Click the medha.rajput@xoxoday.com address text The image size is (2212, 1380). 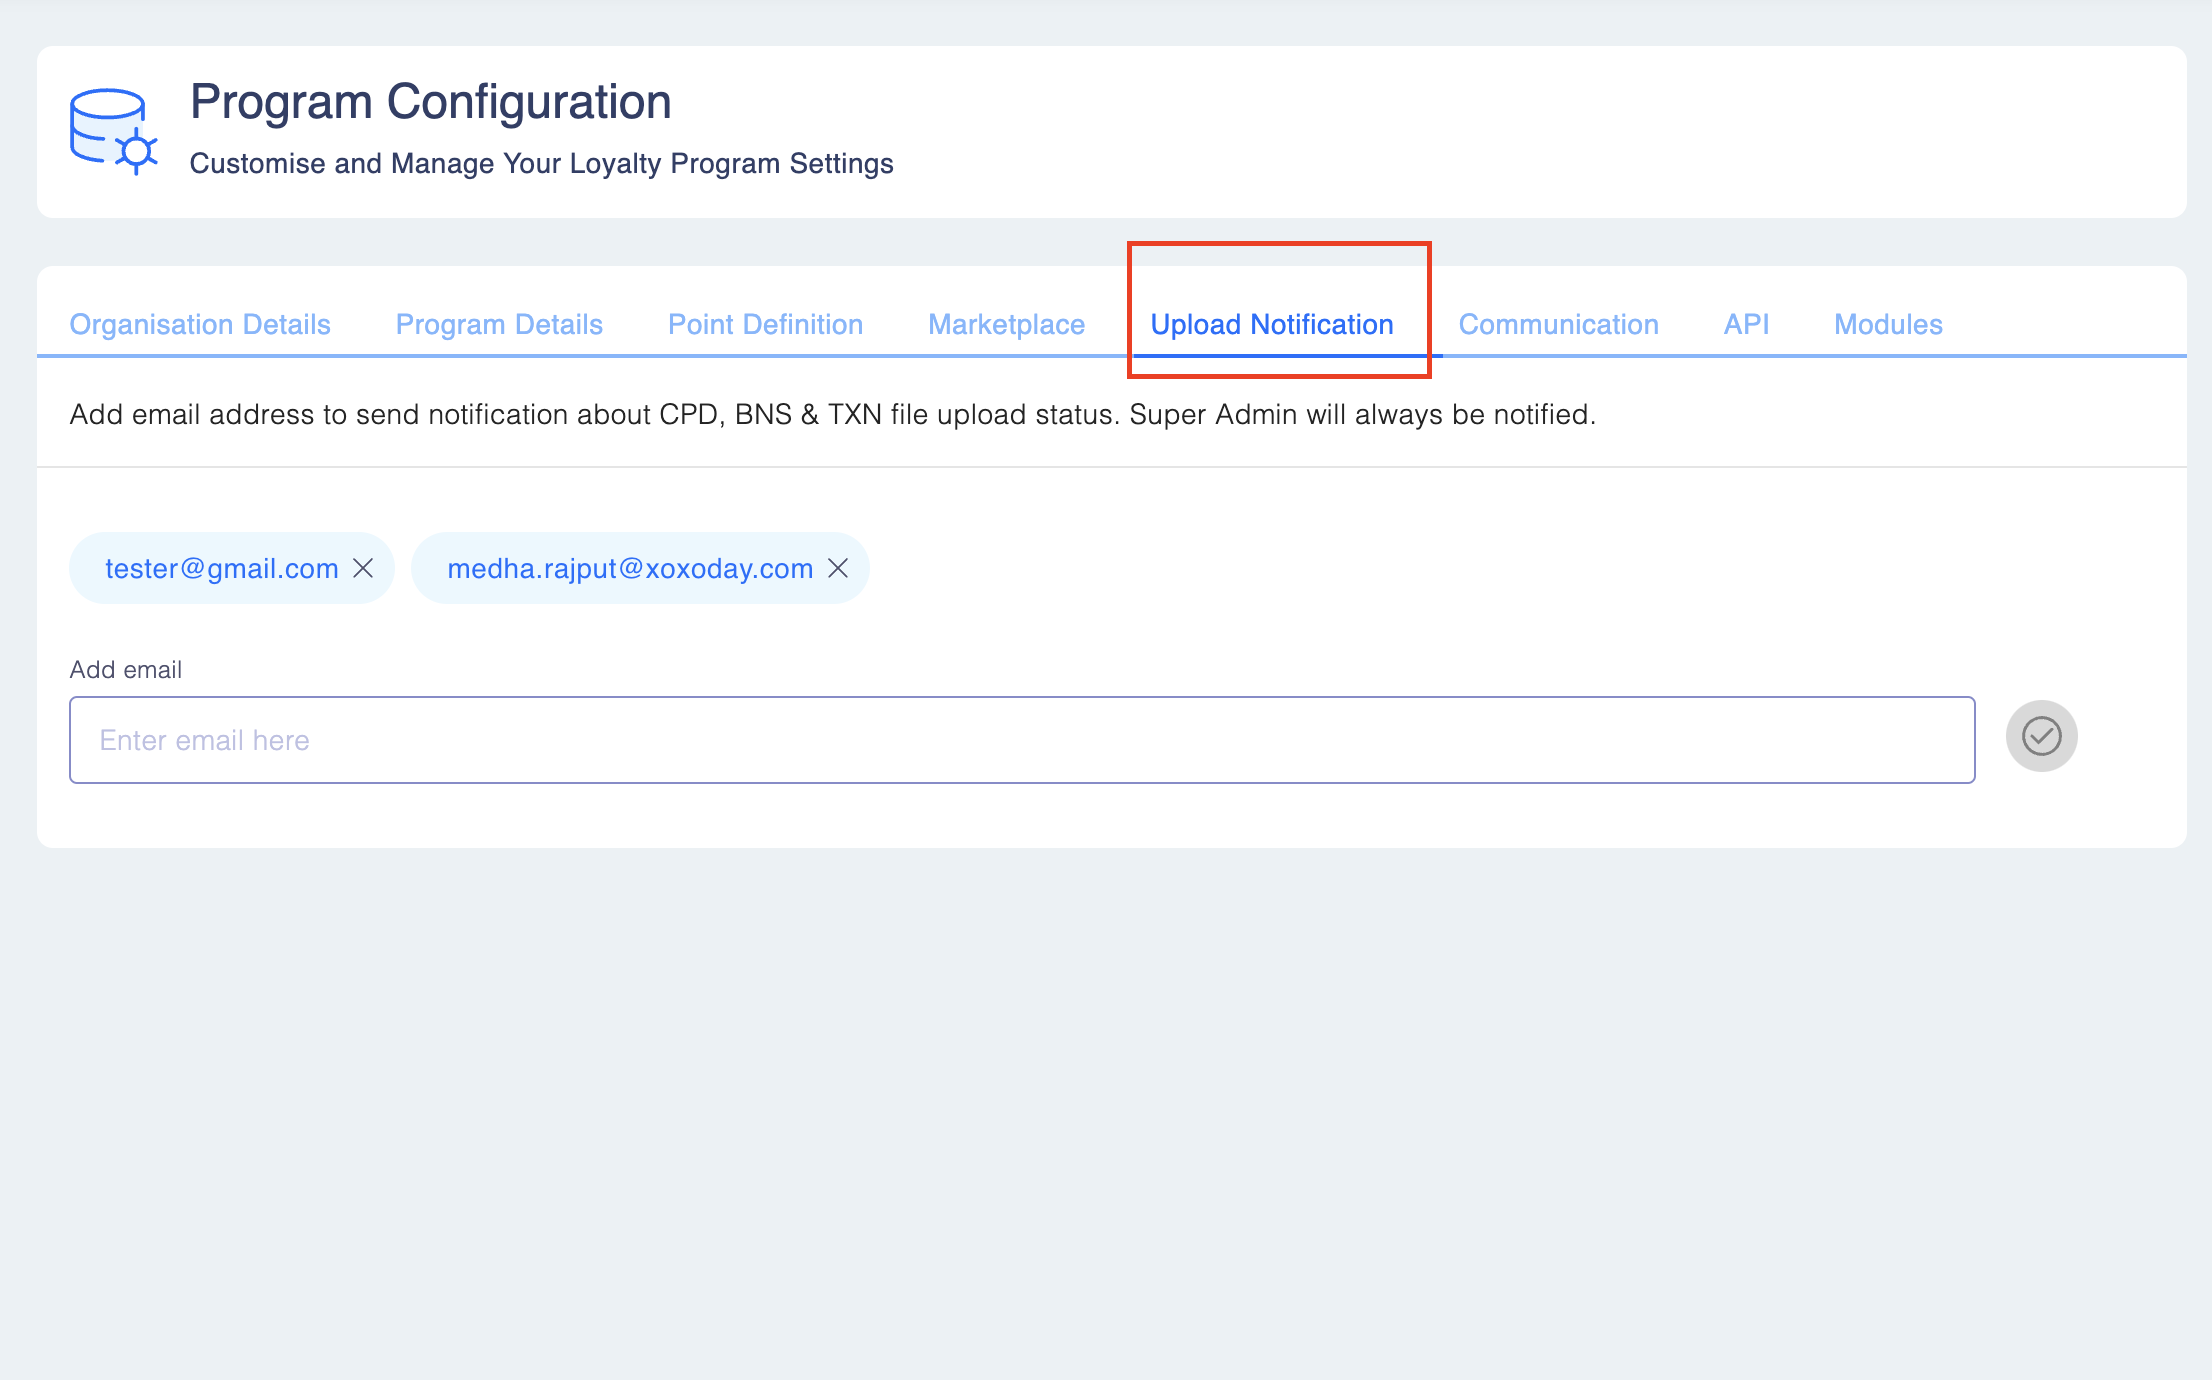(x=630, y=568)
